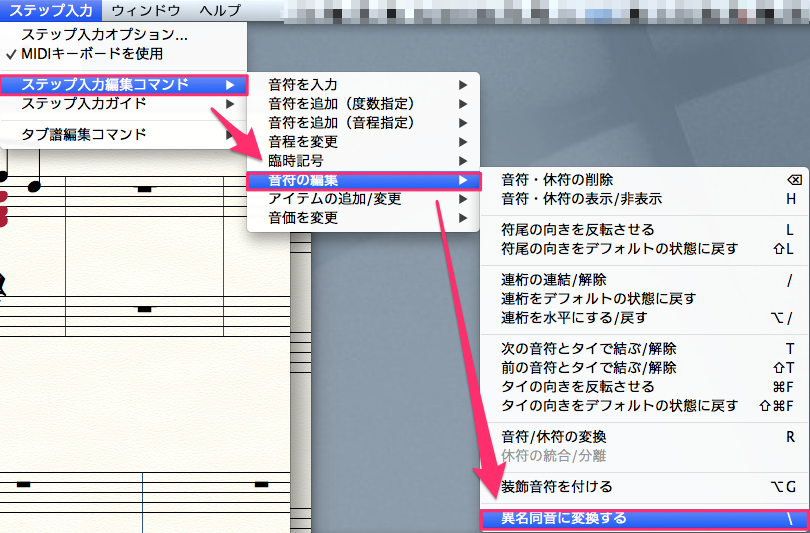Screen dimensions: 810x533
Task: Select 音符・休符の表示/非表示 command
Action: [645, 199]
